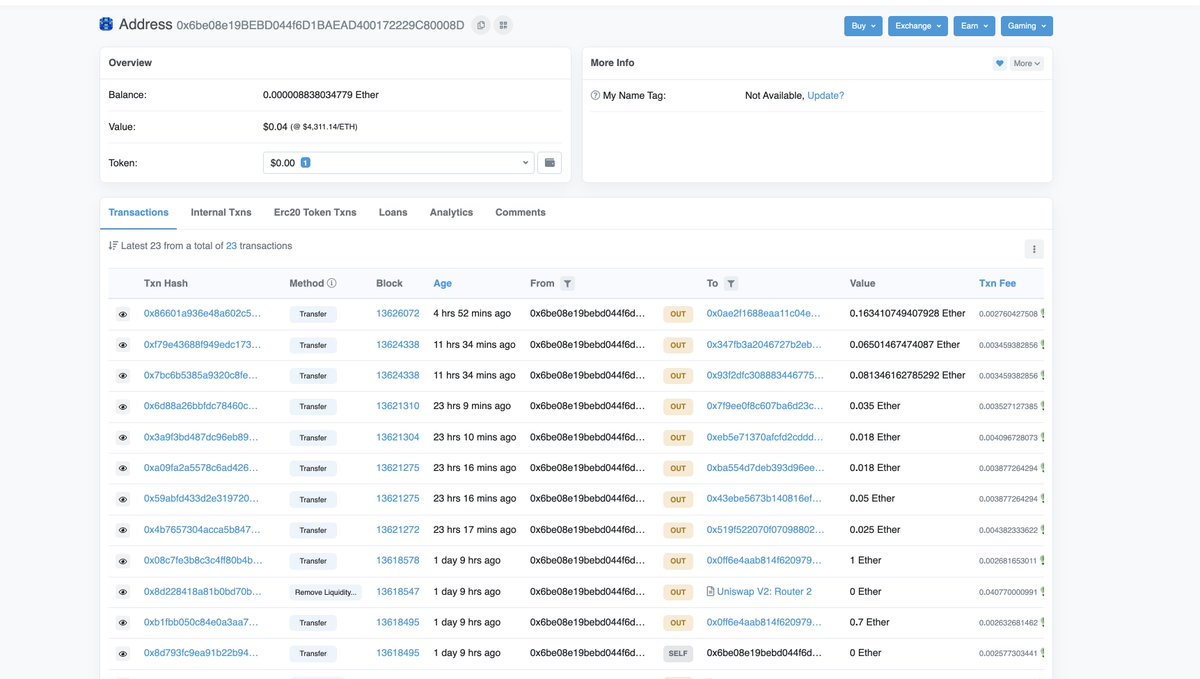Switch to Internal Txns tab

221,213
